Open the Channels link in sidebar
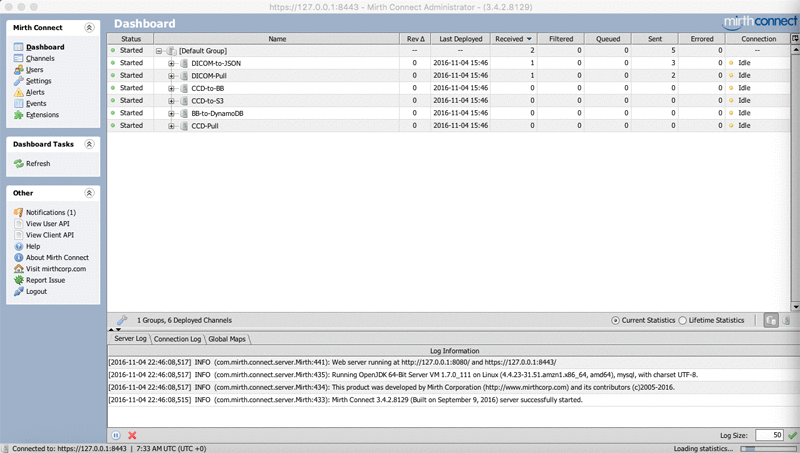 tap(40, 59)
